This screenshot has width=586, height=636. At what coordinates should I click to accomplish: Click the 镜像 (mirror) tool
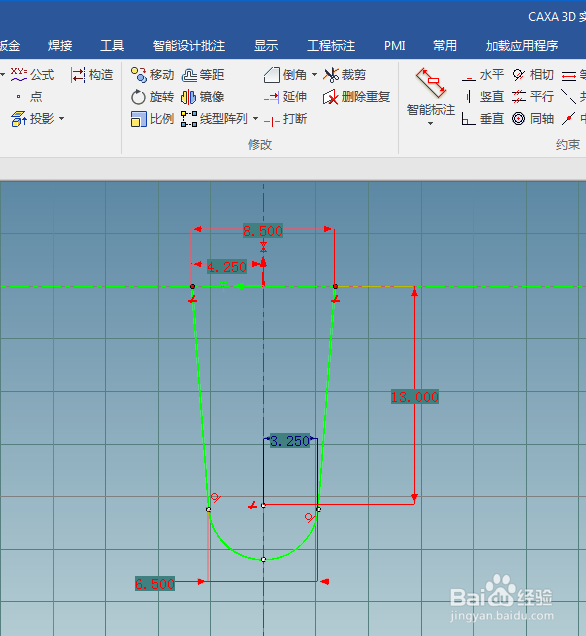[203, 97]
